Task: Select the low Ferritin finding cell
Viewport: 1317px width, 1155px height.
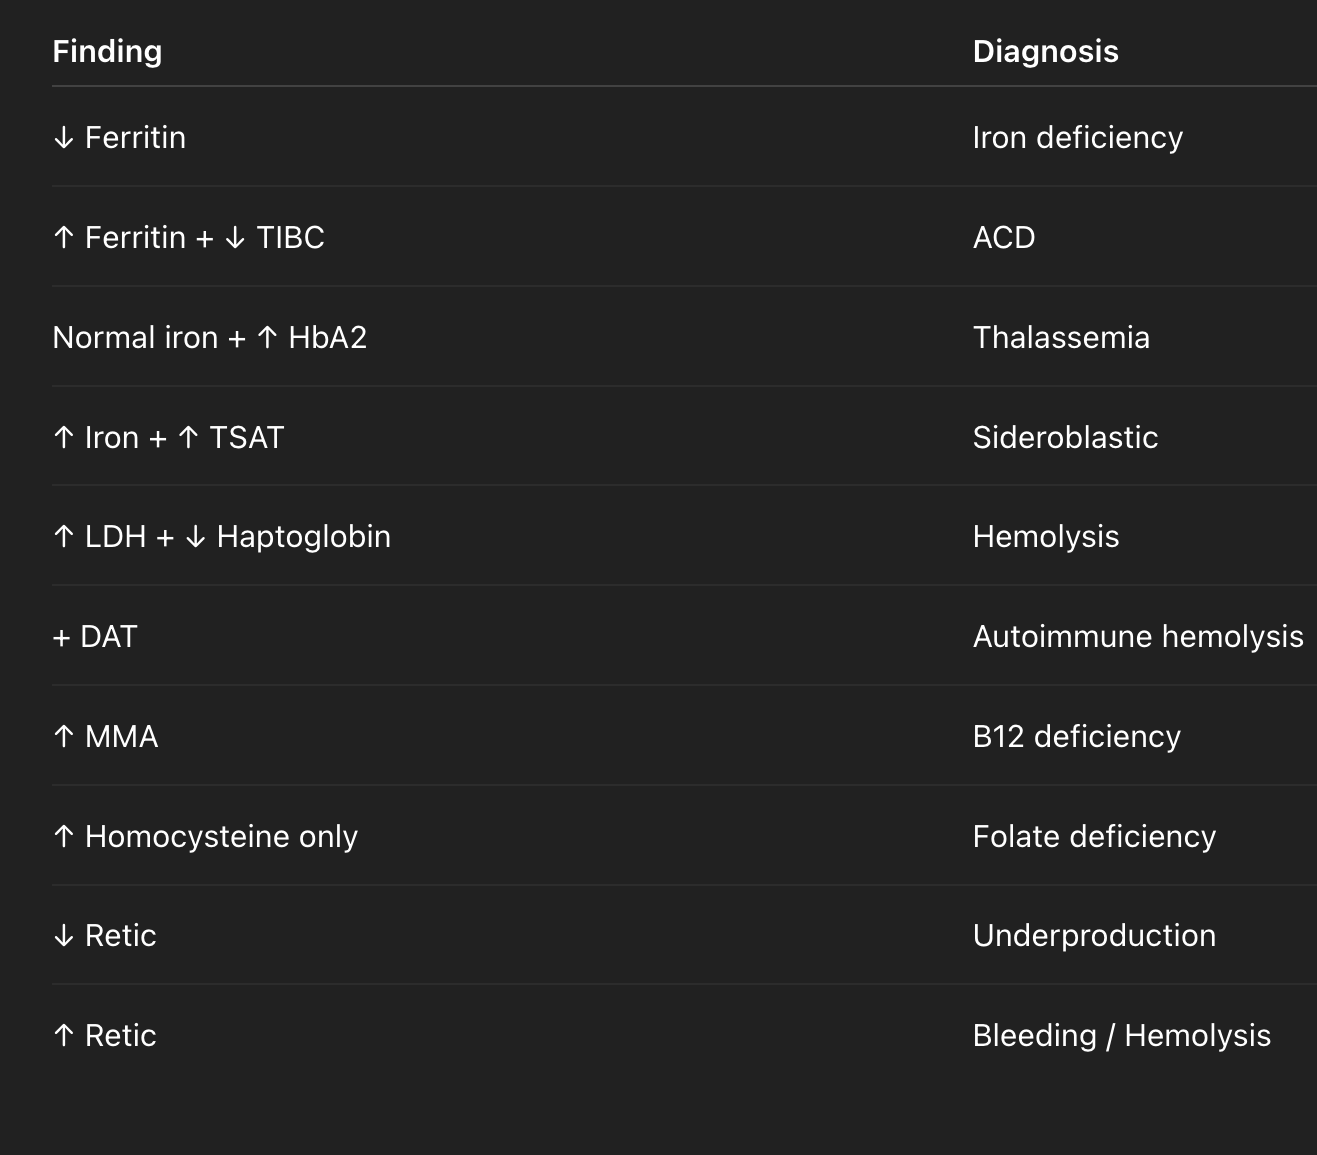Action: pyautogui.click(x=119, y=138)
